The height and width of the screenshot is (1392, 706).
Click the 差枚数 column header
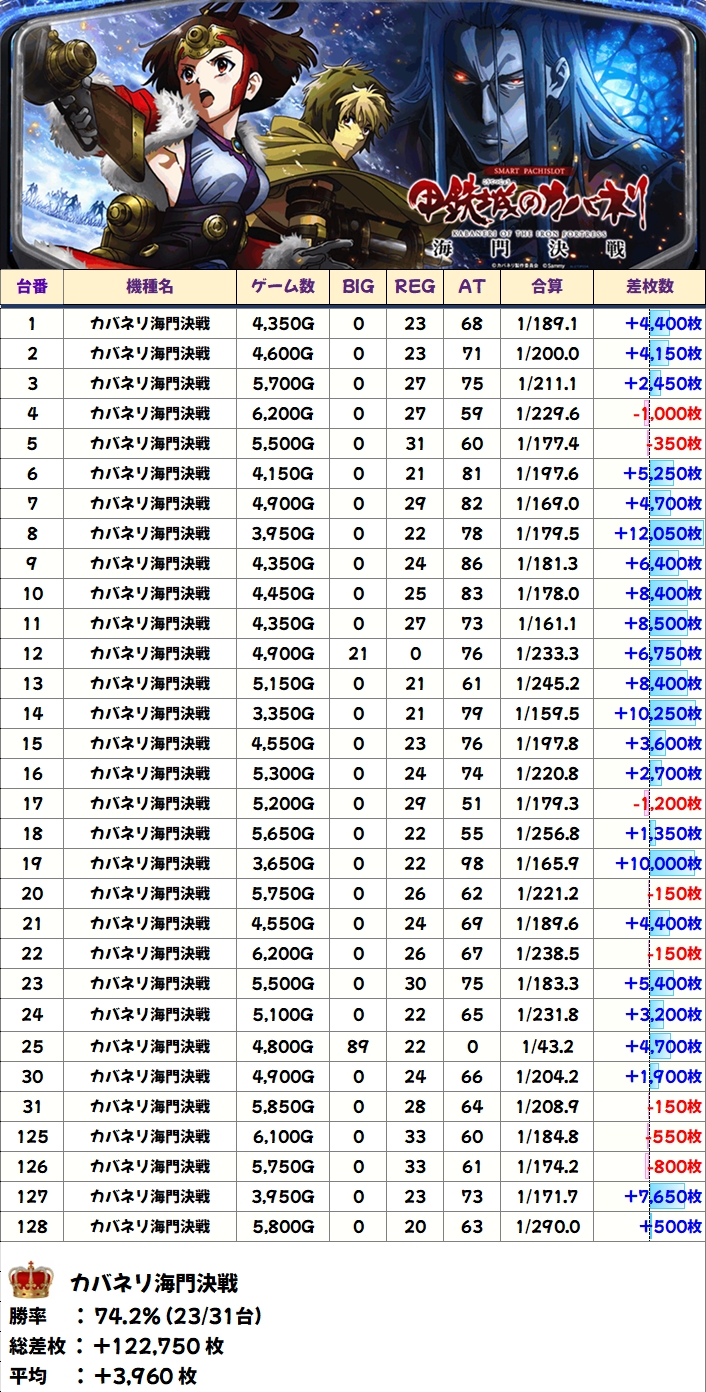coord(650,286)
